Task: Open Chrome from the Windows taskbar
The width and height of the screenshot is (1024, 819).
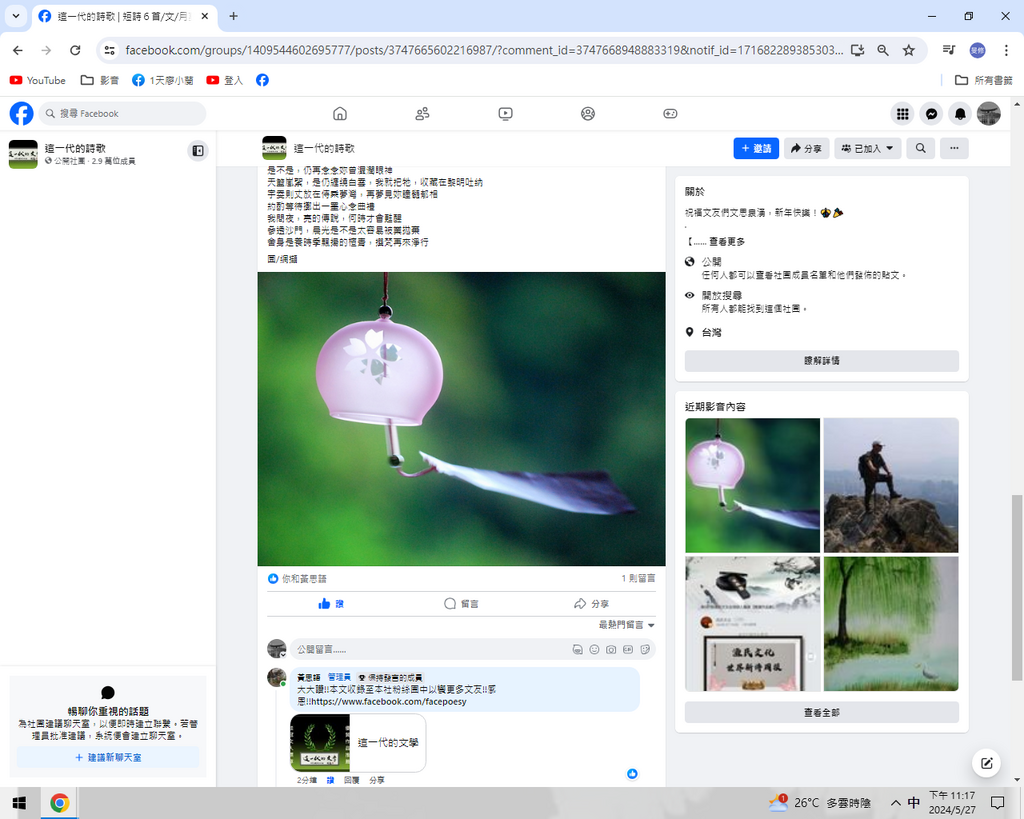Action: tap(59, 802)
